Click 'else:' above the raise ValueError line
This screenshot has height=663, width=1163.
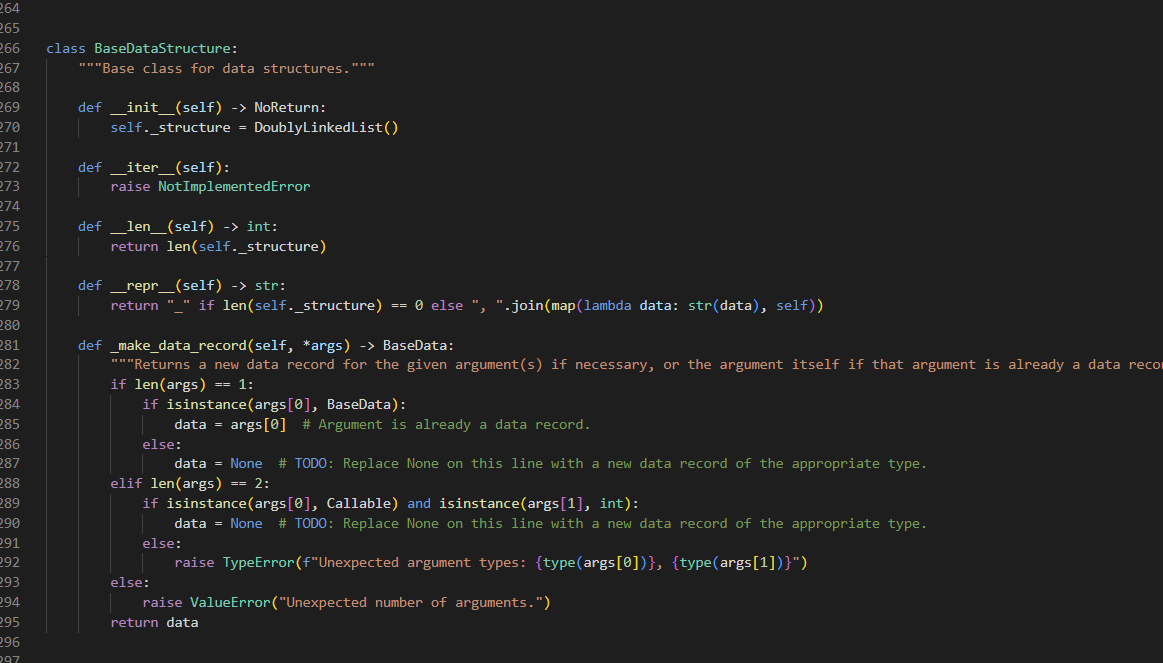click(x=131, y=583)
